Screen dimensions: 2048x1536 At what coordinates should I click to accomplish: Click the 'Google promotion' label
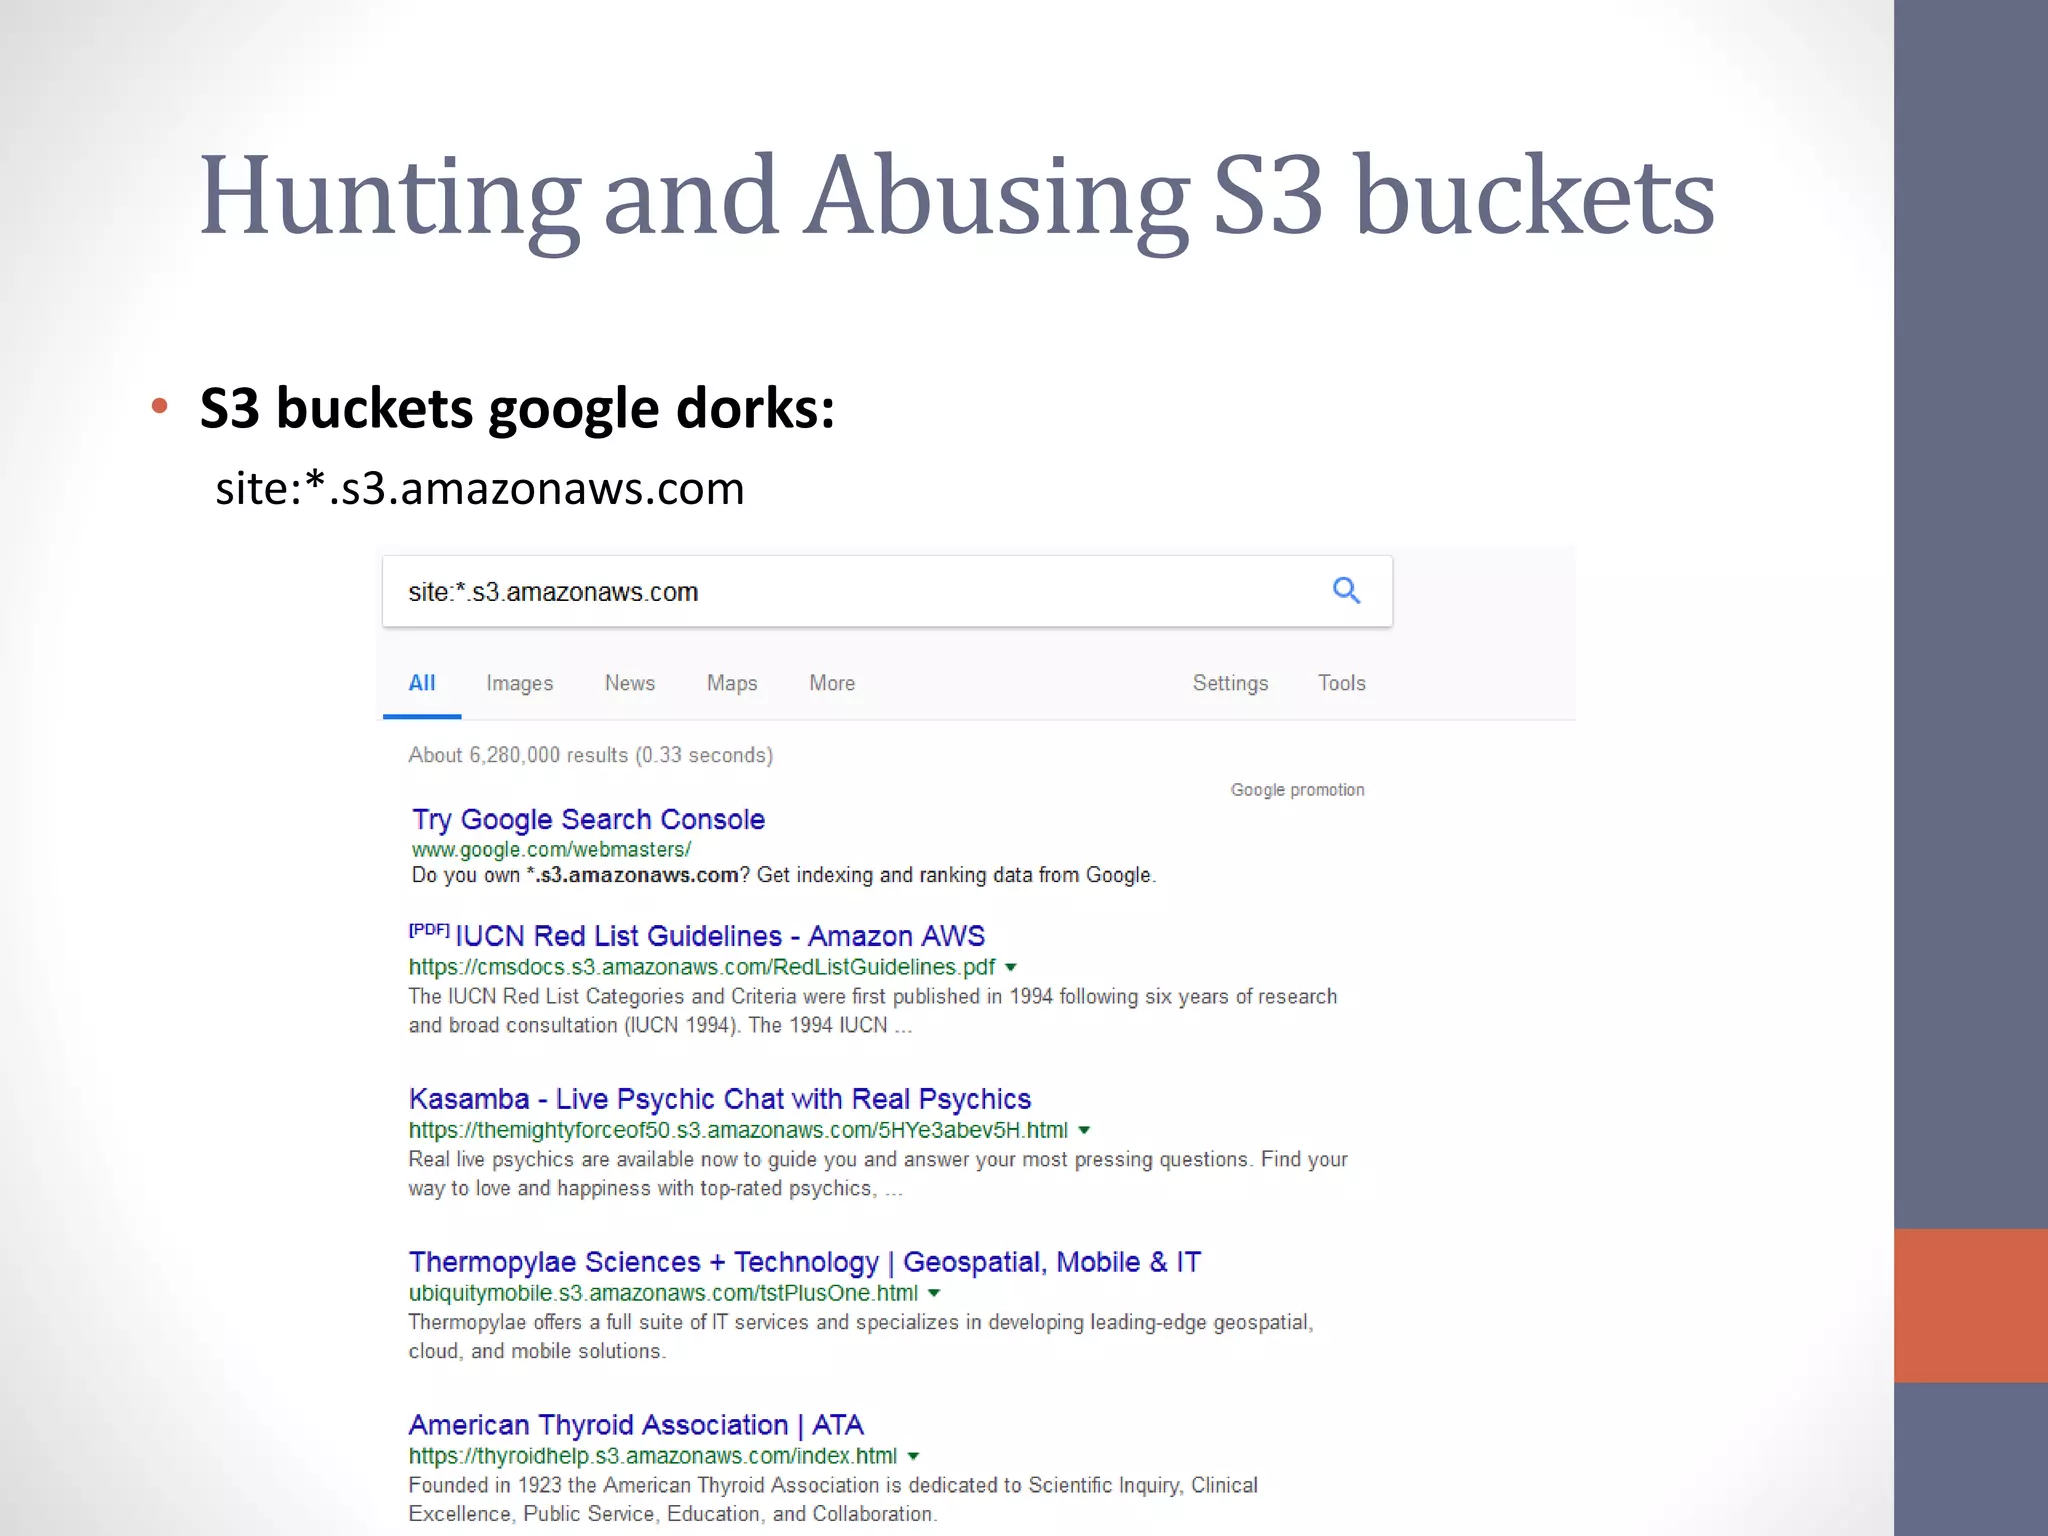1297,790
